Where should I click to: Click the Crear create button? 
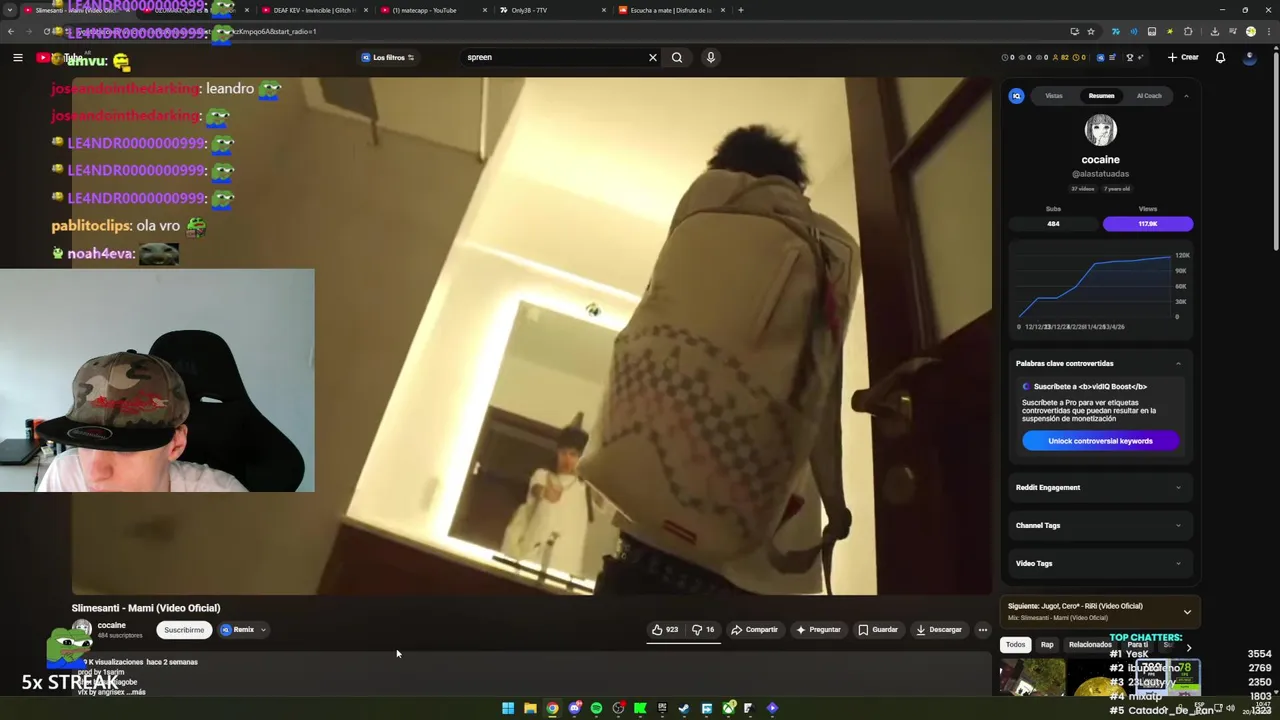coord(1183,57)
